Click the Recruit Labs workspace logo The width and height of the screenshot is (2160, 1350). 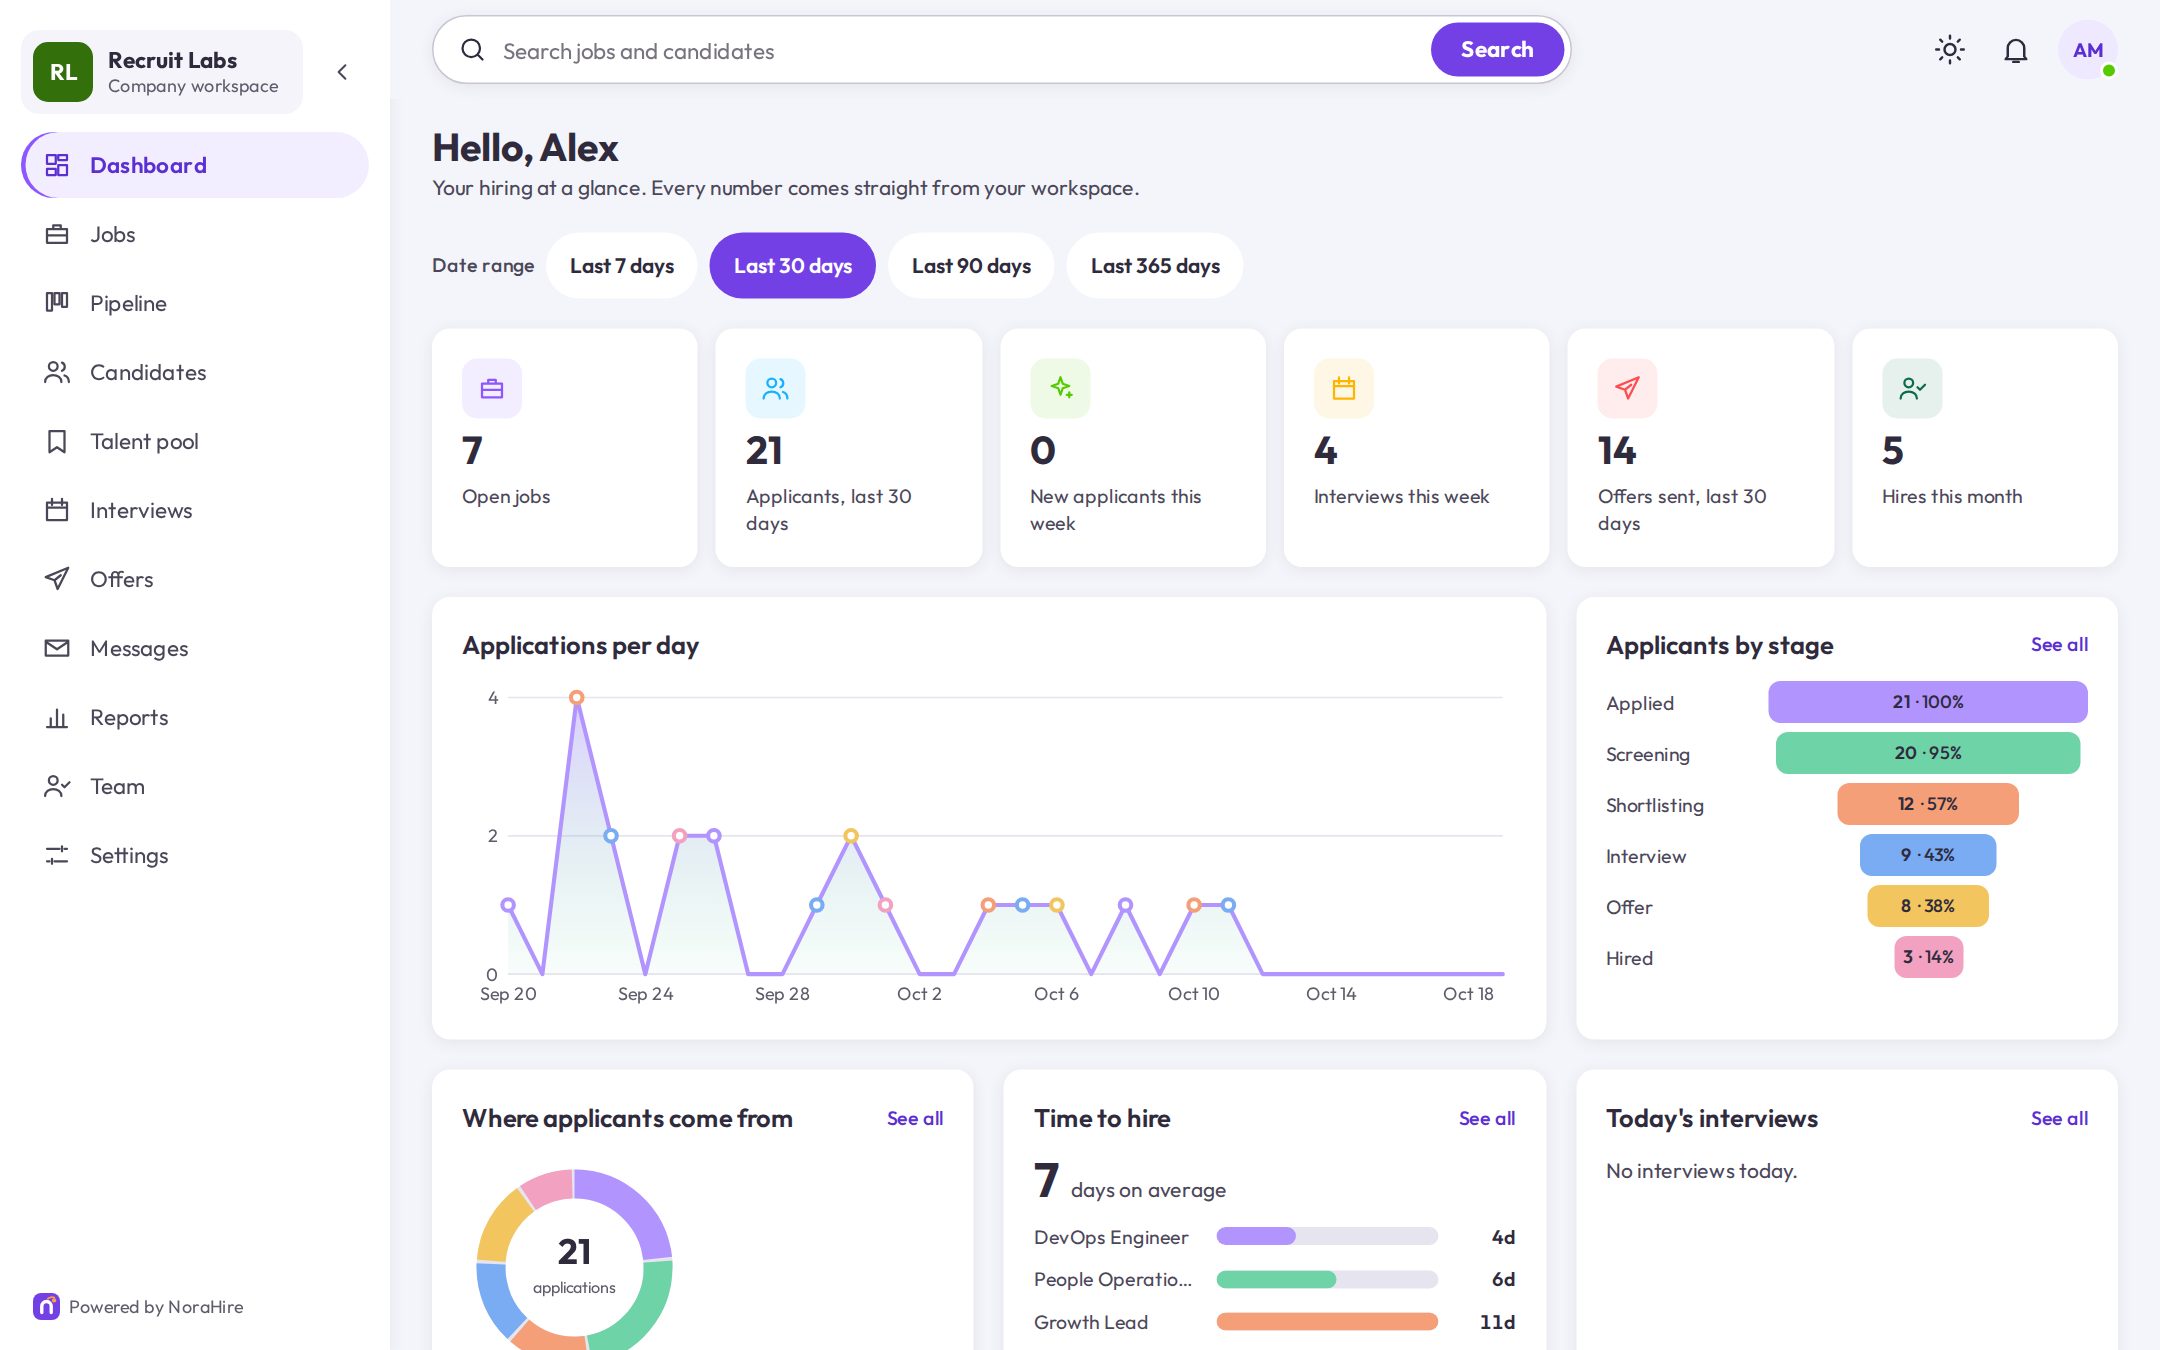click(63, 72)
